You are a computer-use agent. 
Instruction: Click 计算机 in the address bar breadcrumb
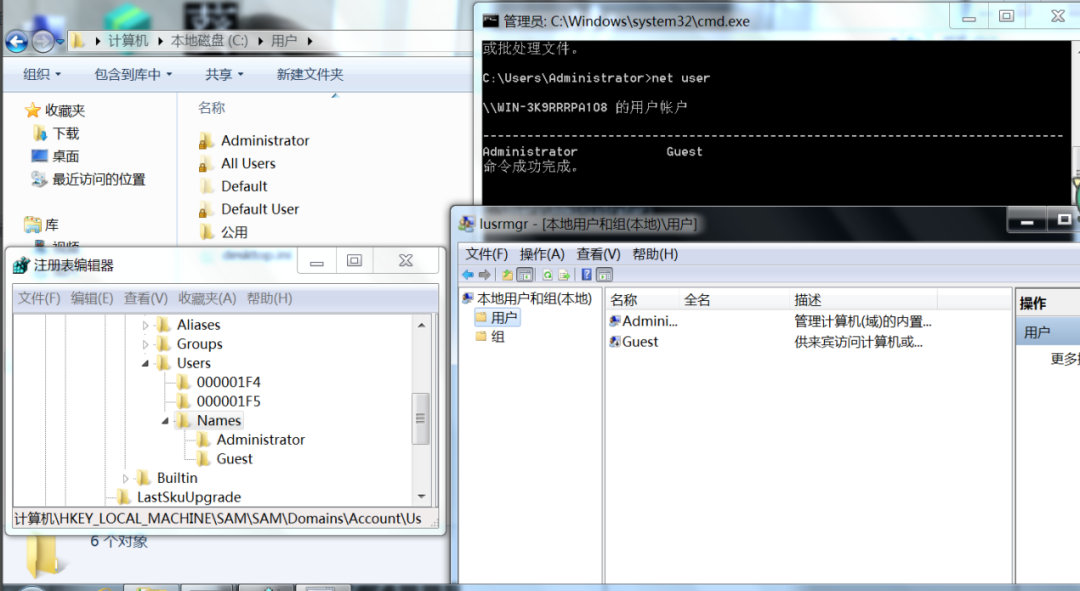pyautogui.click(x=127, y=30)
